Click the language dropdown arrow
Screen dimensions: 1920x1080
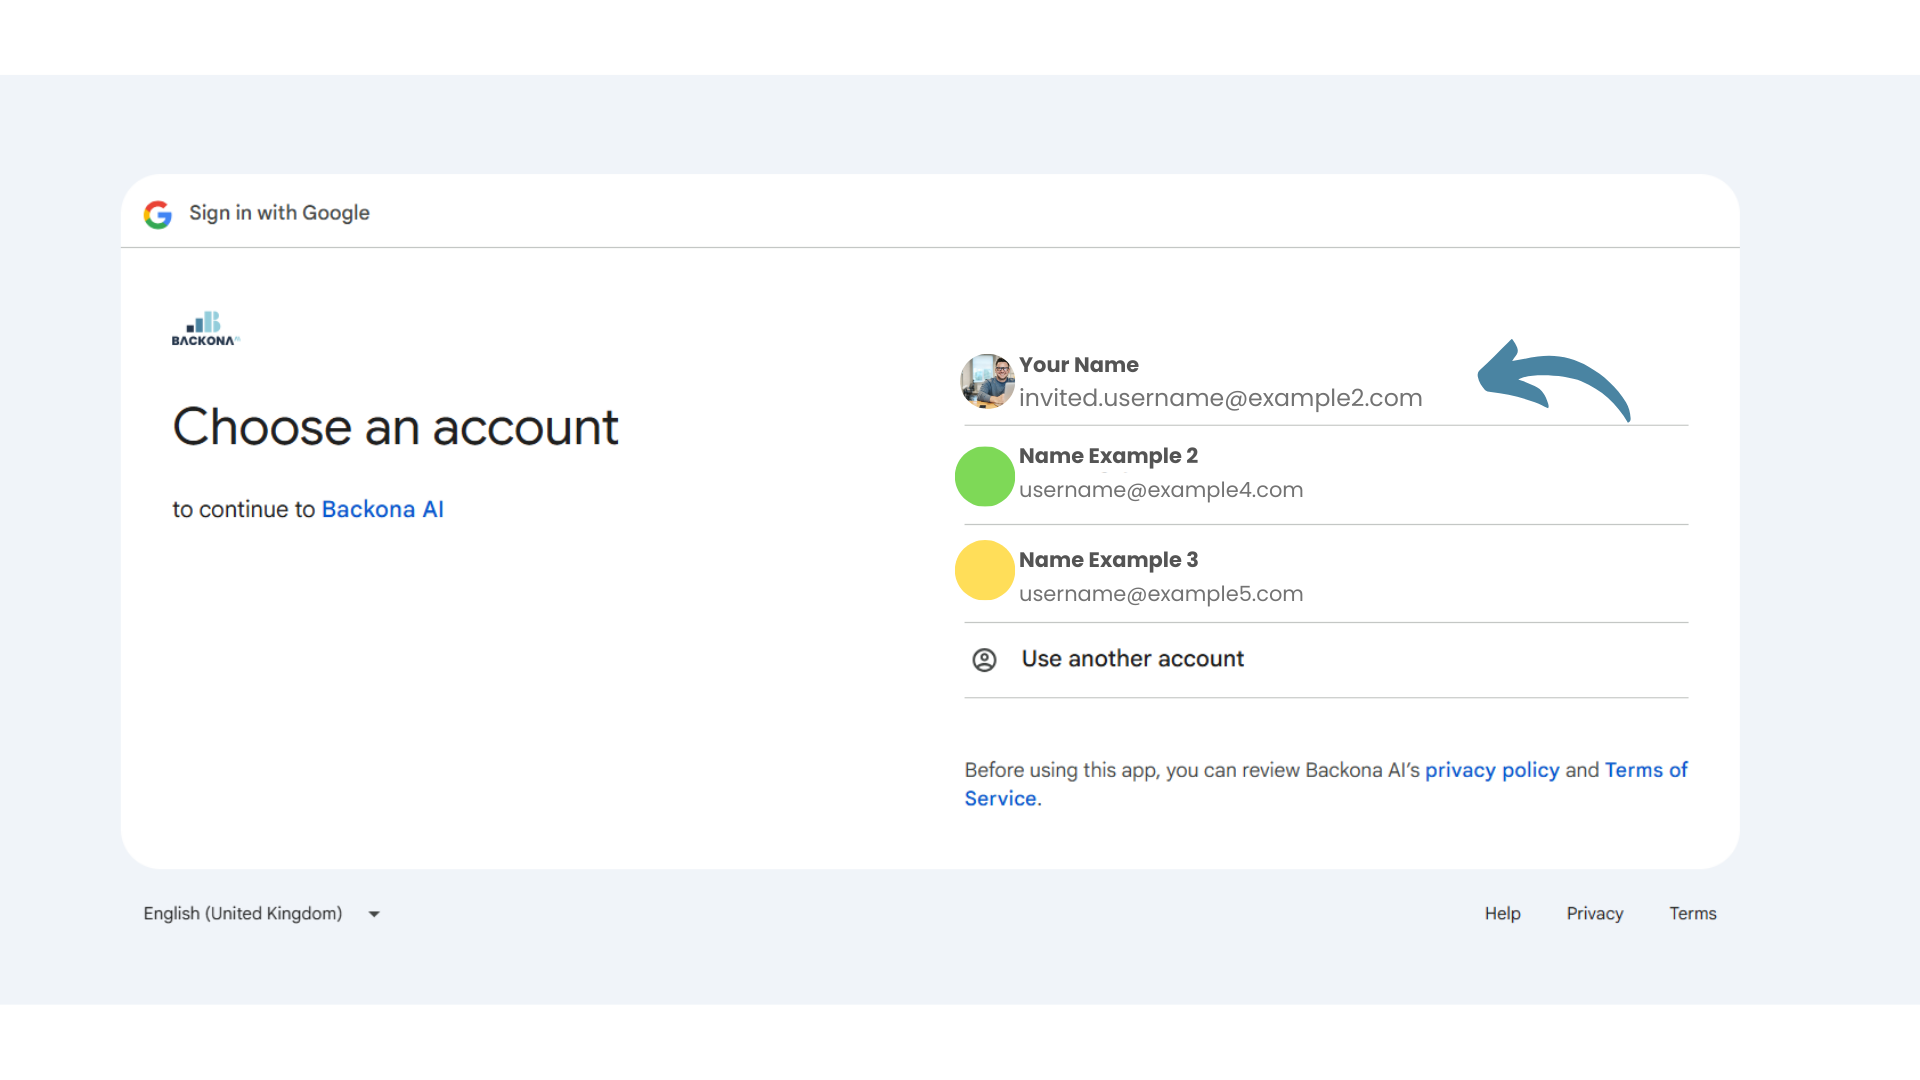point(374,914)
